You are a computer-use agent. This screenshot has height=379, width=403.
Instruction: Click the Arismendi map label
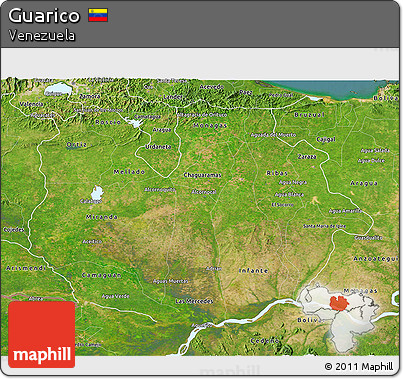pyautogui.click(x=26, y=268)
